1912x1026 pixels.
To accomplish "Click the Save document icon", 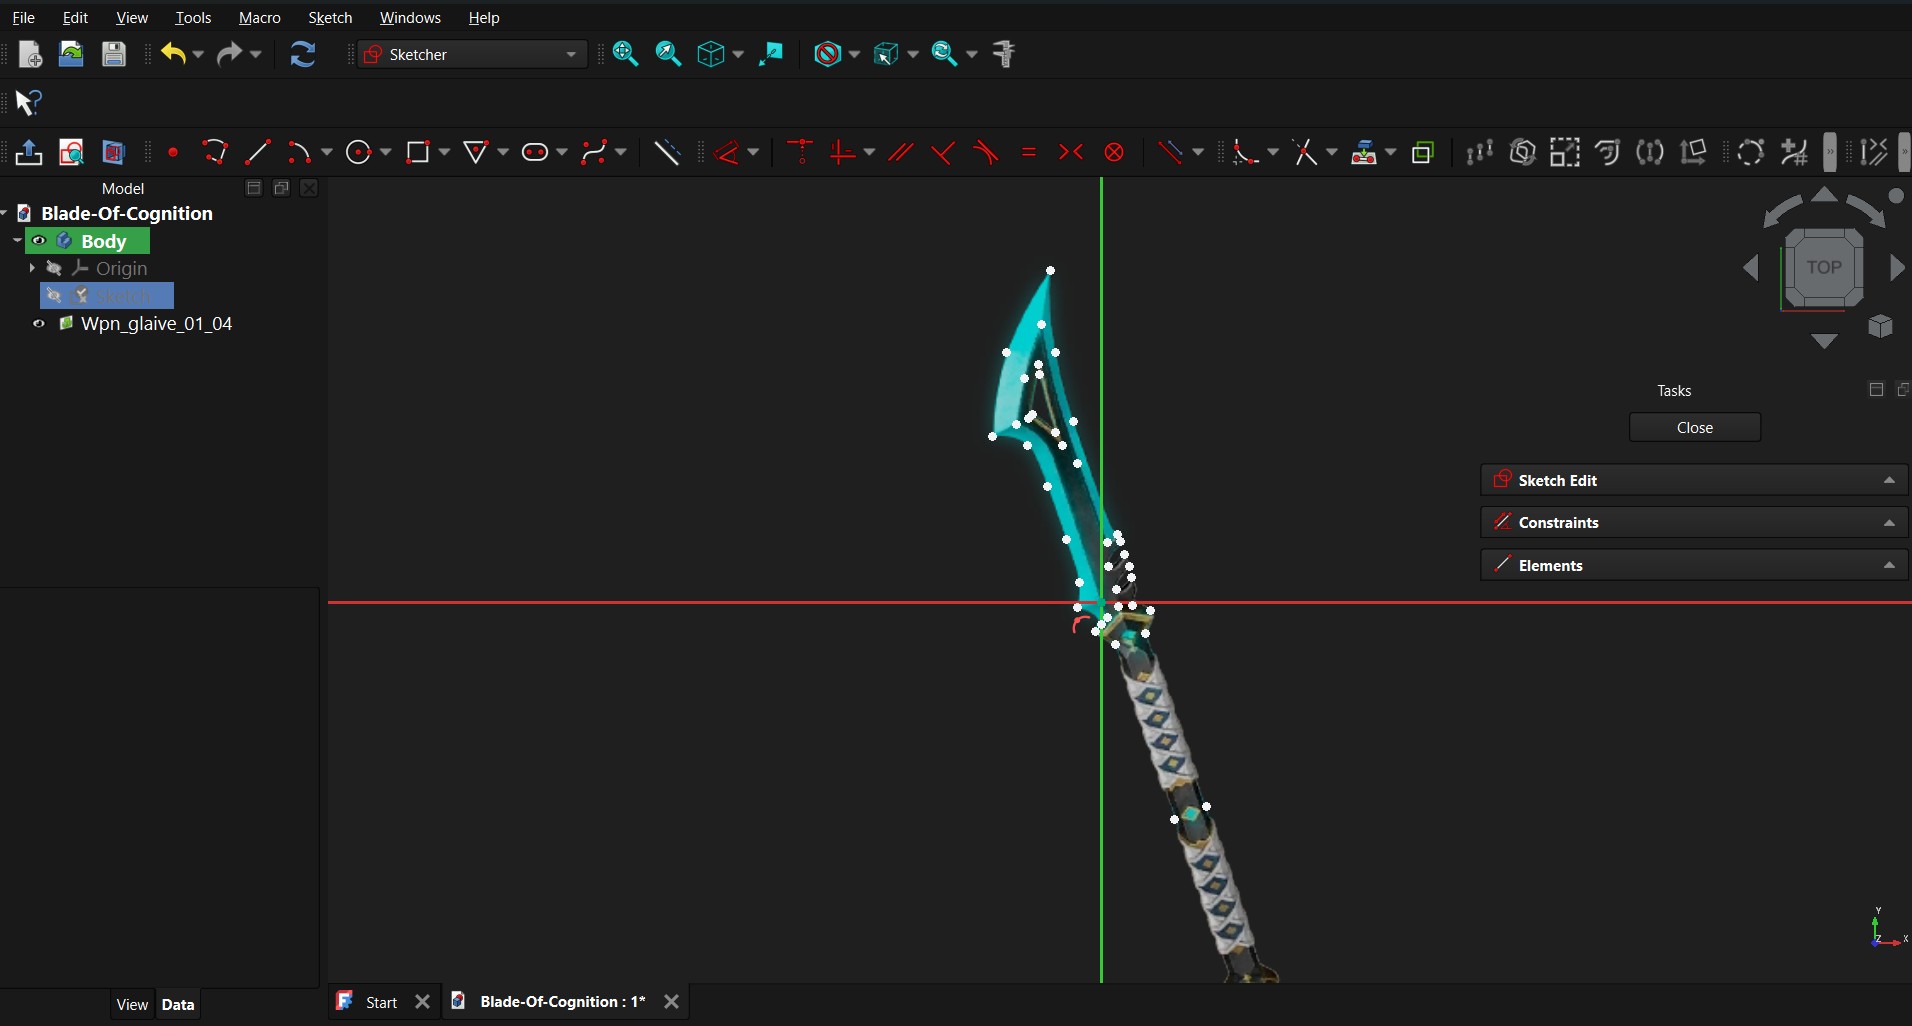I will (114, 54).
